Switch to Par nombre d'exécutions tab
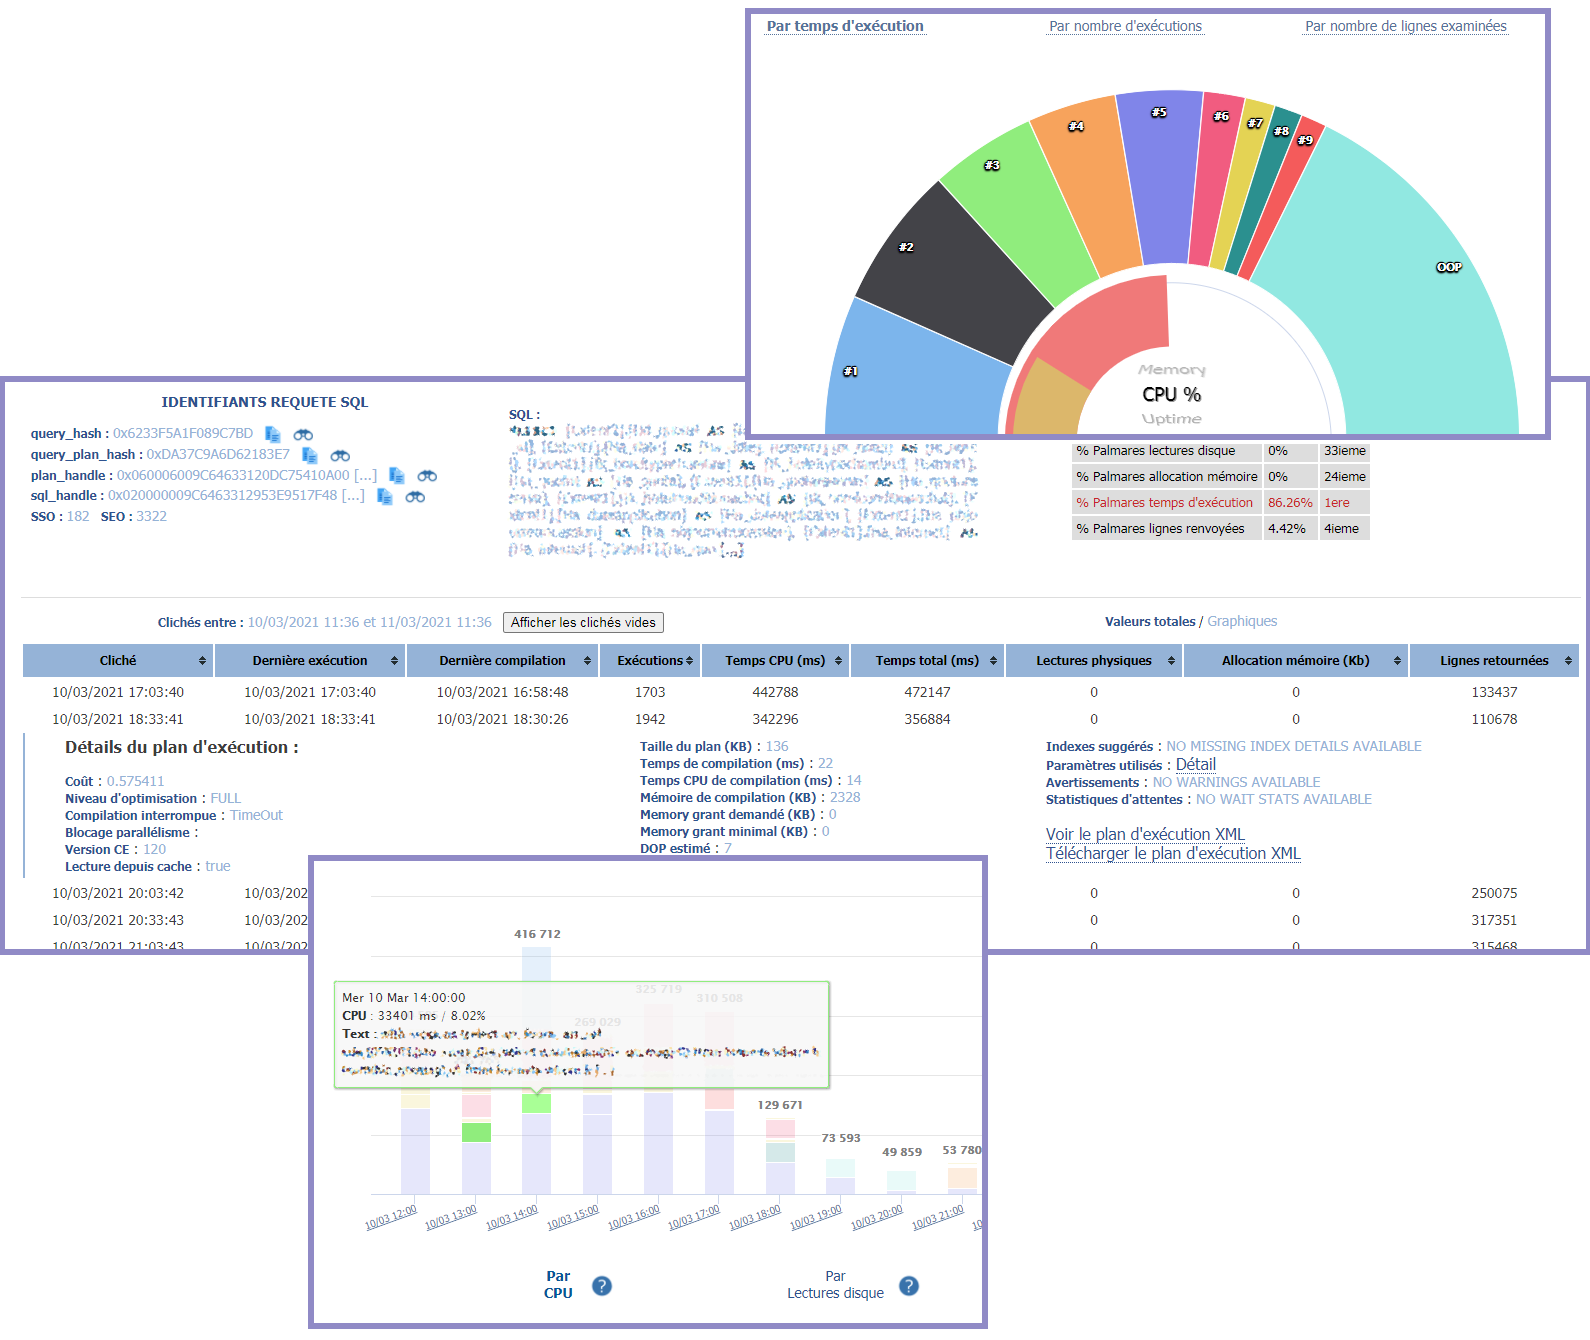This screenshot has height=1340, width=1590. 1125,26
